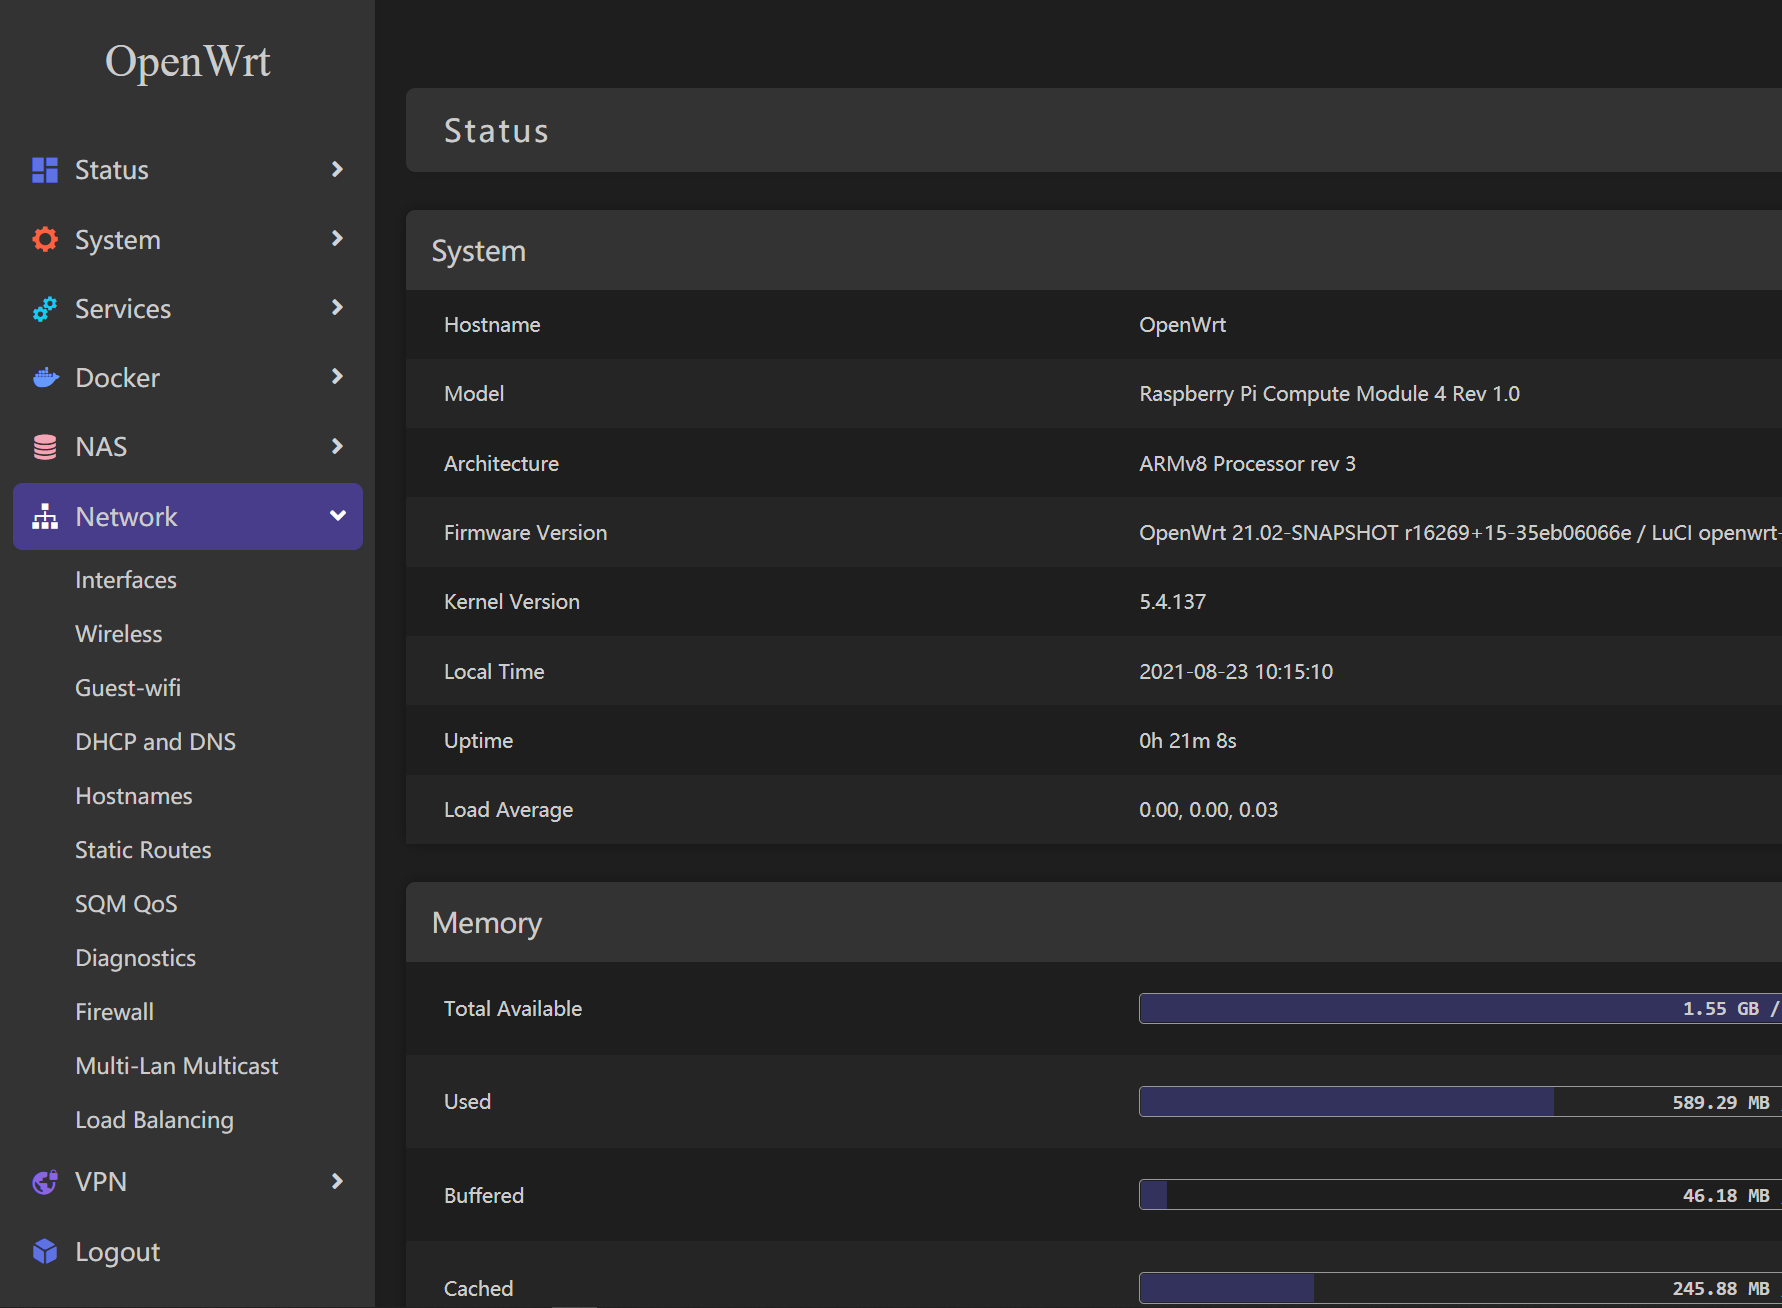
Task: Click the NAS database stack icon
Action: click(x=45, y=447)
